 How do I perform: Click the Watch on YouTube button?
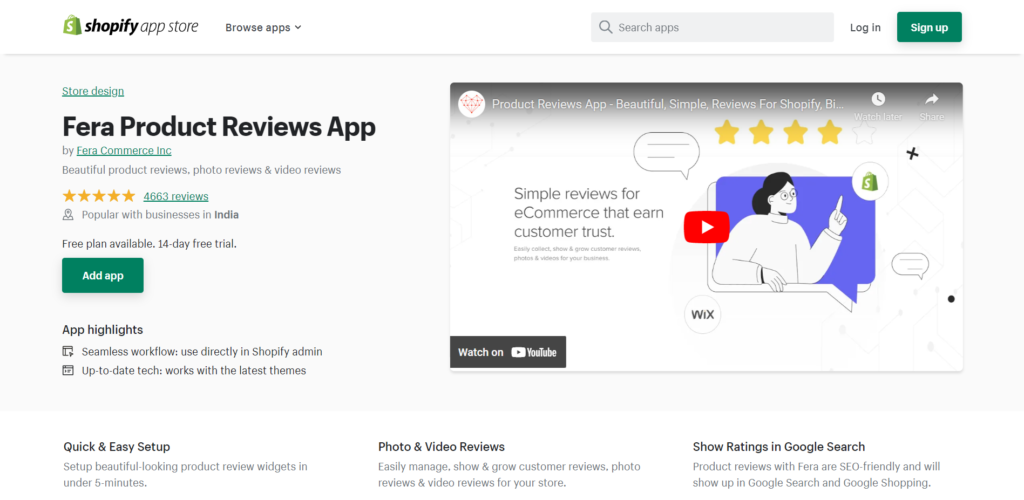[508, 352]
